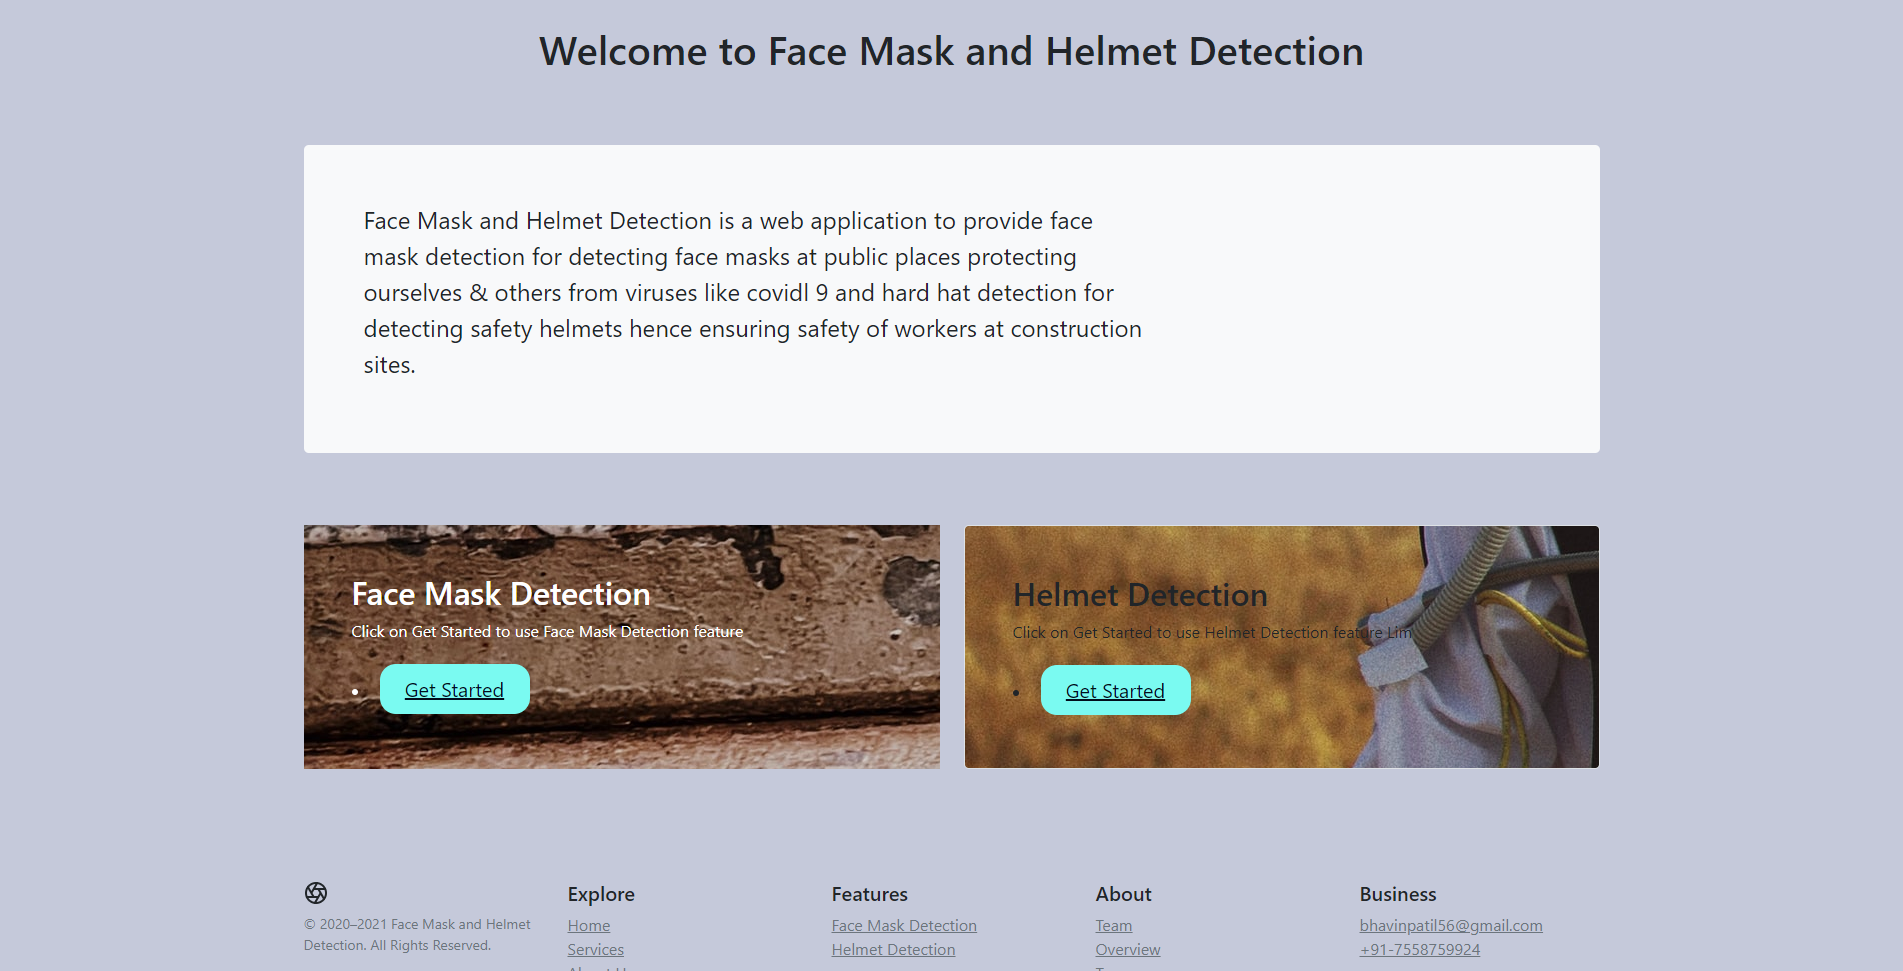Click the Business footer heading
The width and height of the screenshot is (1903, 971).
click(1398, 894)
